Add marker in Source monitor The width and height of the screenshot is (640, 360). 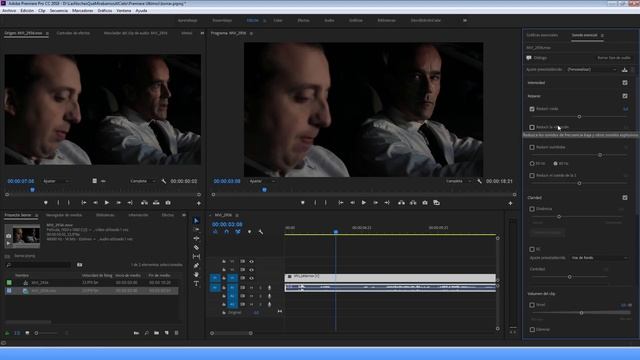point(46,203)
